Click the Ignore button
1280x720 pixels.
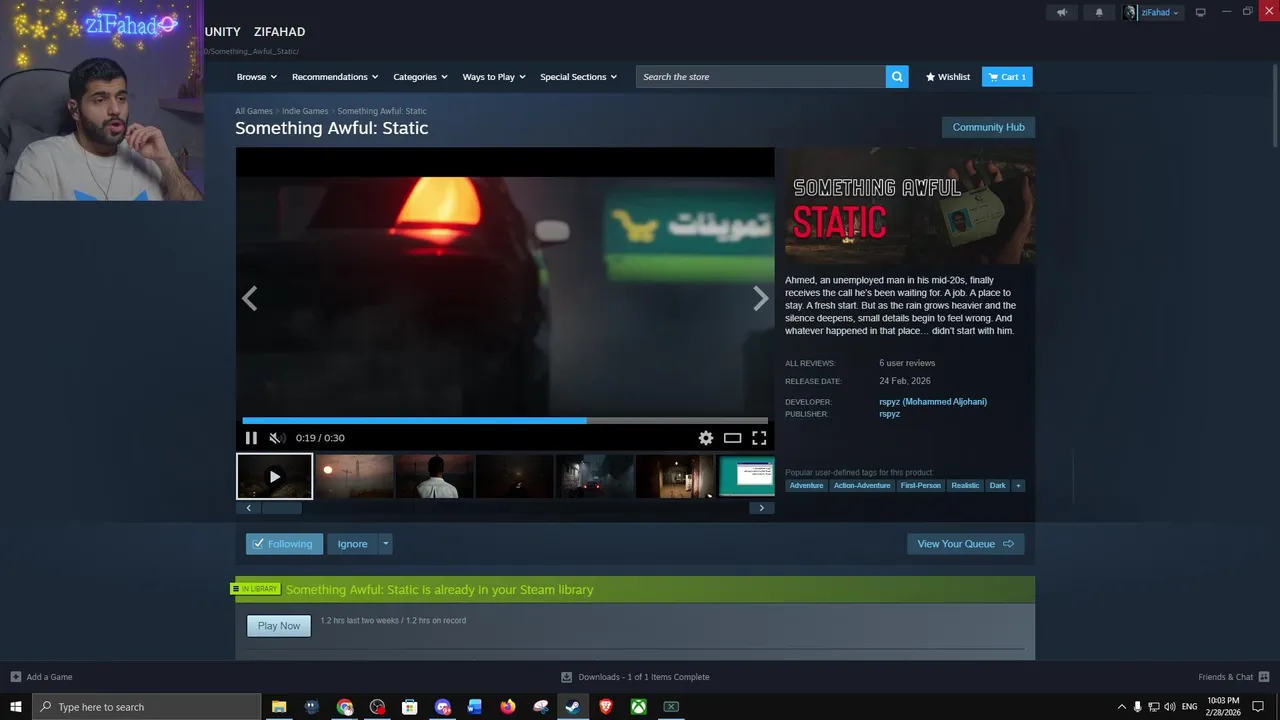tap(352, 544)
